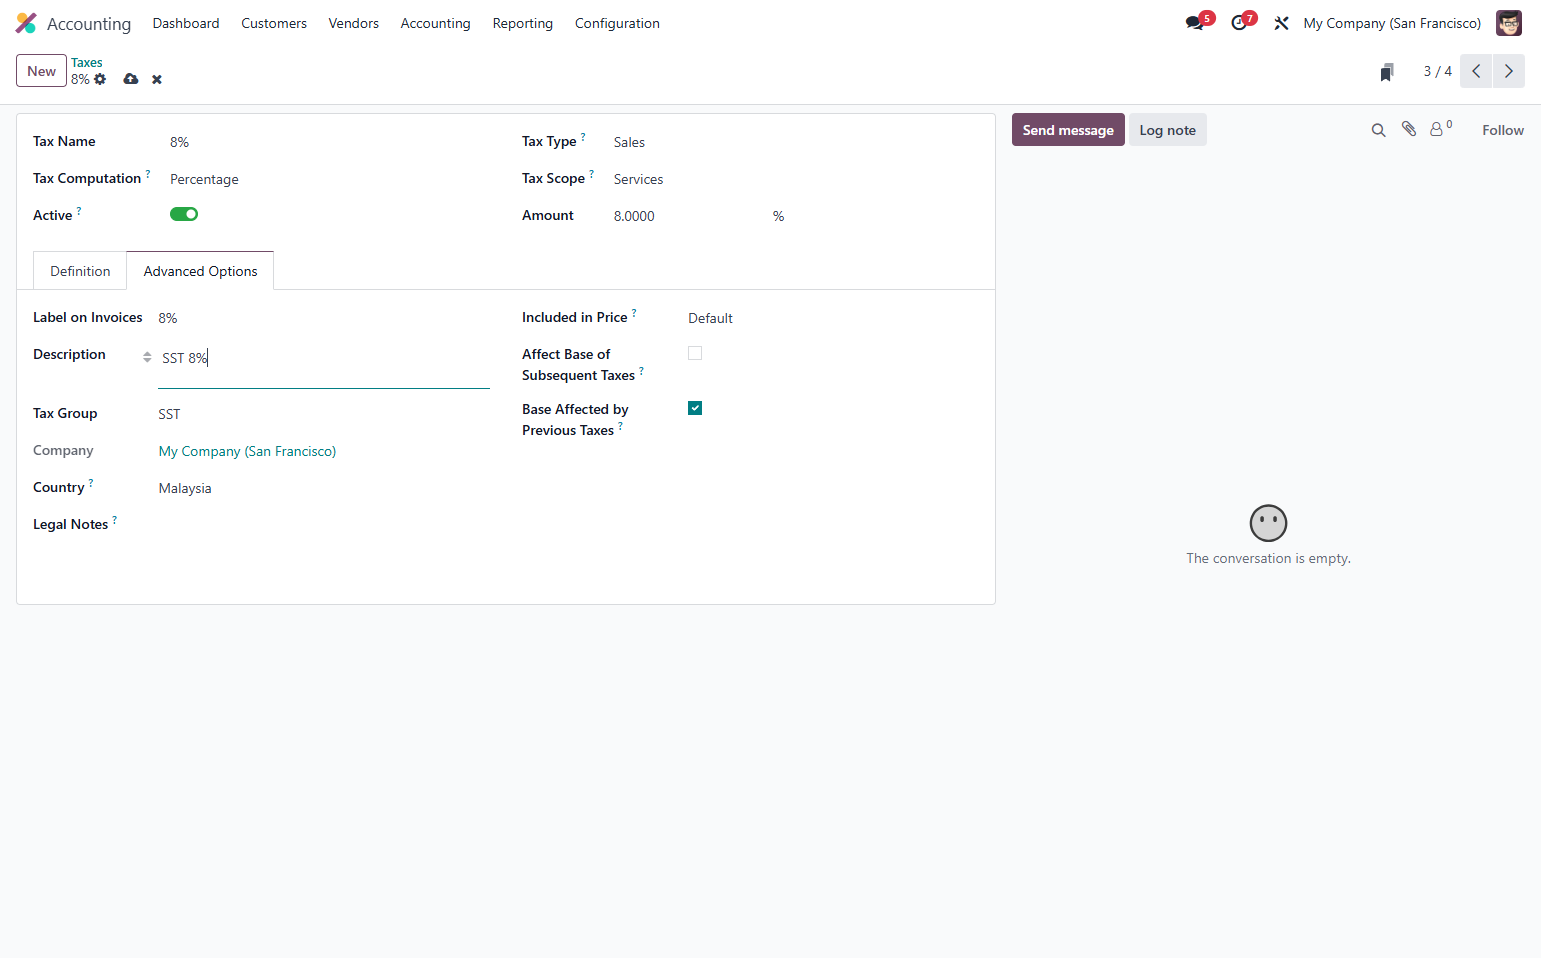The height and width of the screenshot is (958, 1541).
Task: Go to the next record arrow
Action: pos(1509,71)
